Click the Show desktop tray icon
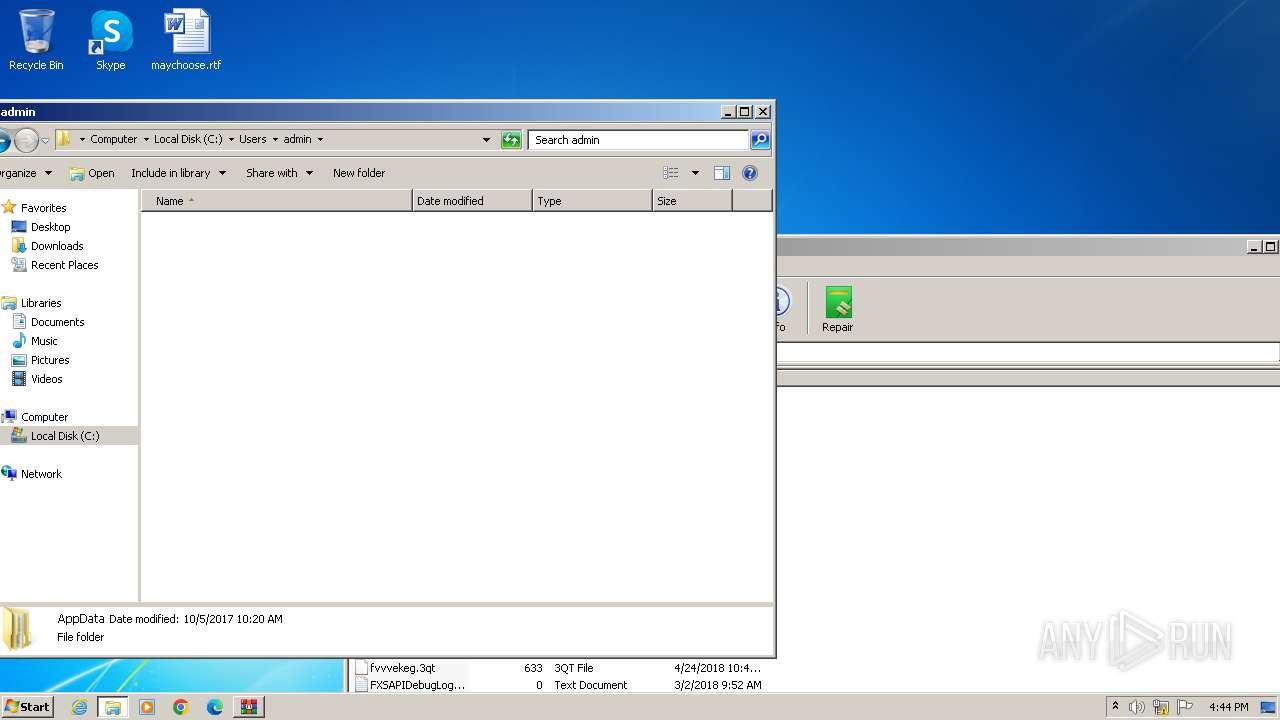This screenshot has height=720, width=1280. pos(1268,707)
